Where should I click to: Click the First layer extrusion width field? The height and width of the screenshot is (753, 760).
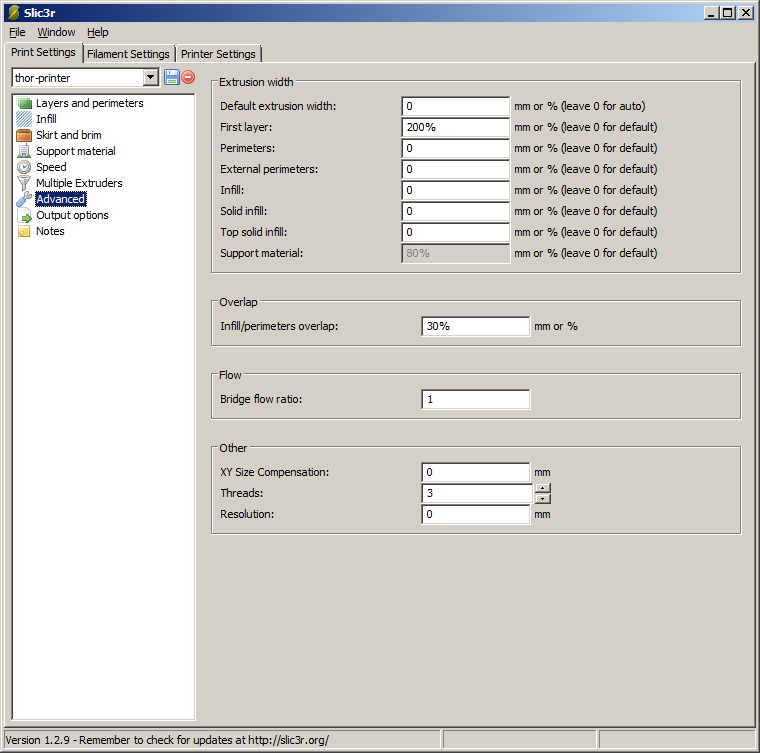(456, 127)
